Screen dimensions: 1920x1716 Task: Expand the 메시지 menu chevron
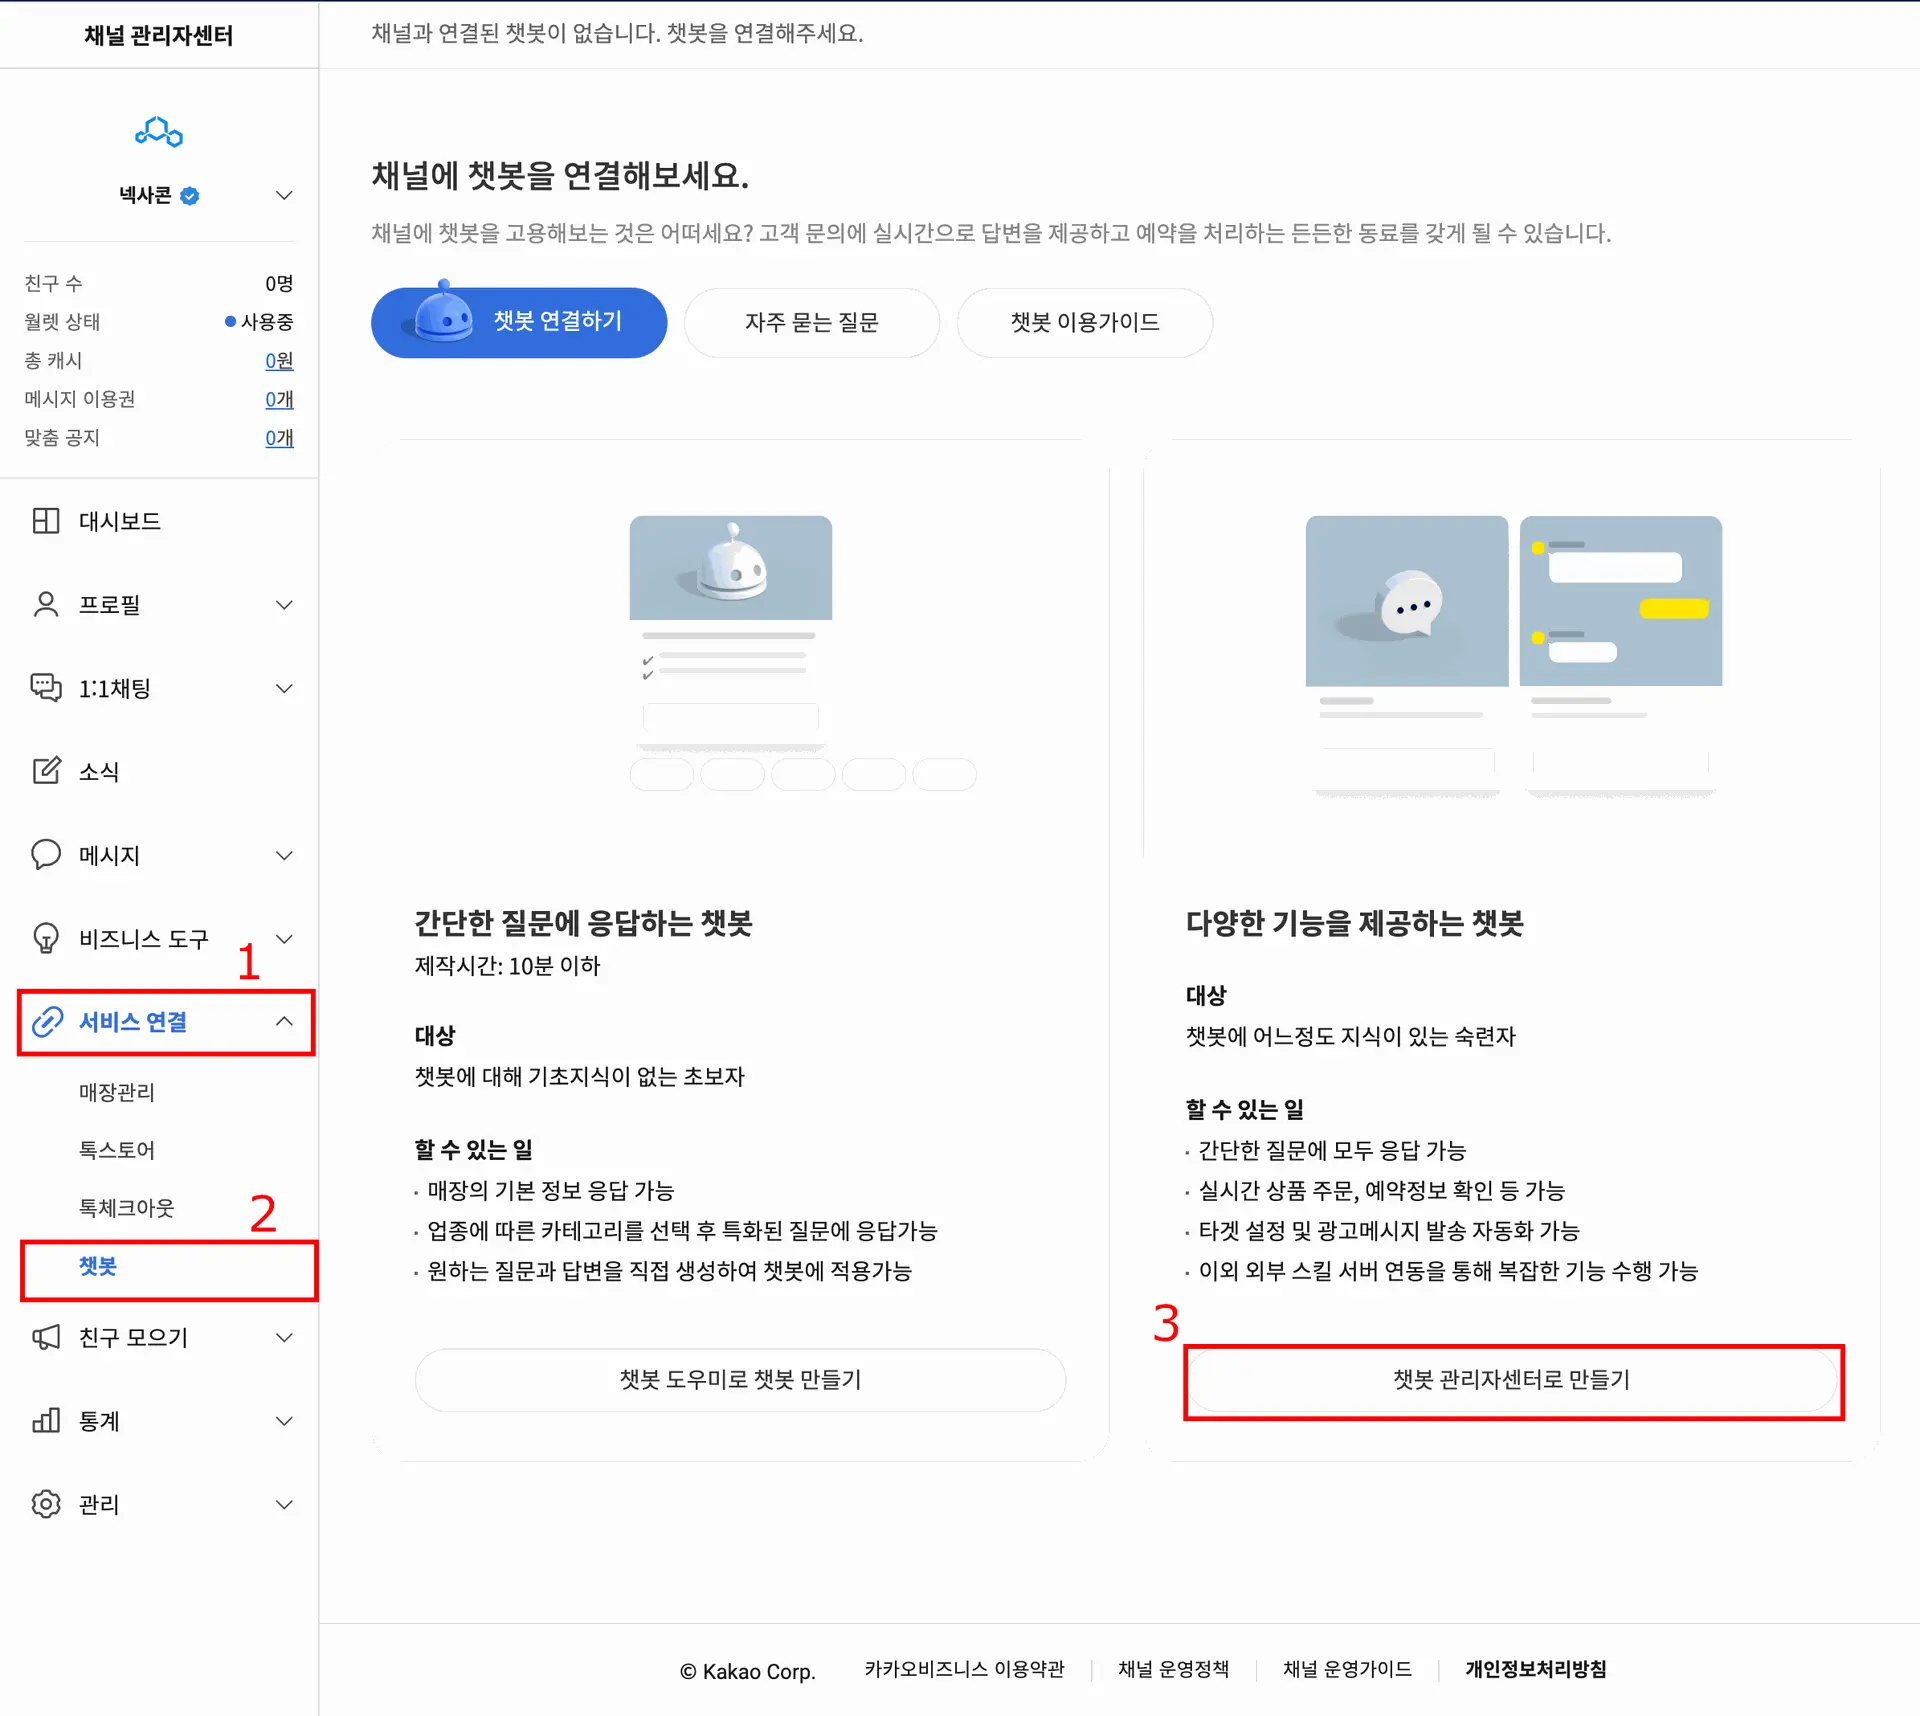click(284, 855)
